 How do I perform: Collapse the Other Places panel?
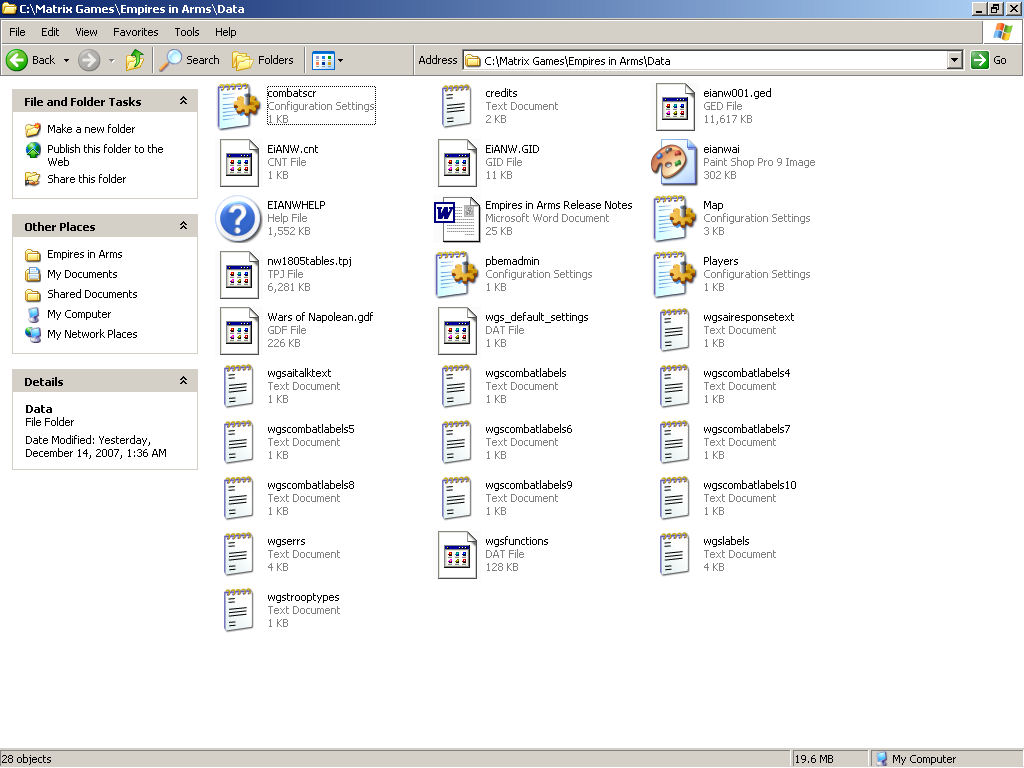tap(184, 226)
